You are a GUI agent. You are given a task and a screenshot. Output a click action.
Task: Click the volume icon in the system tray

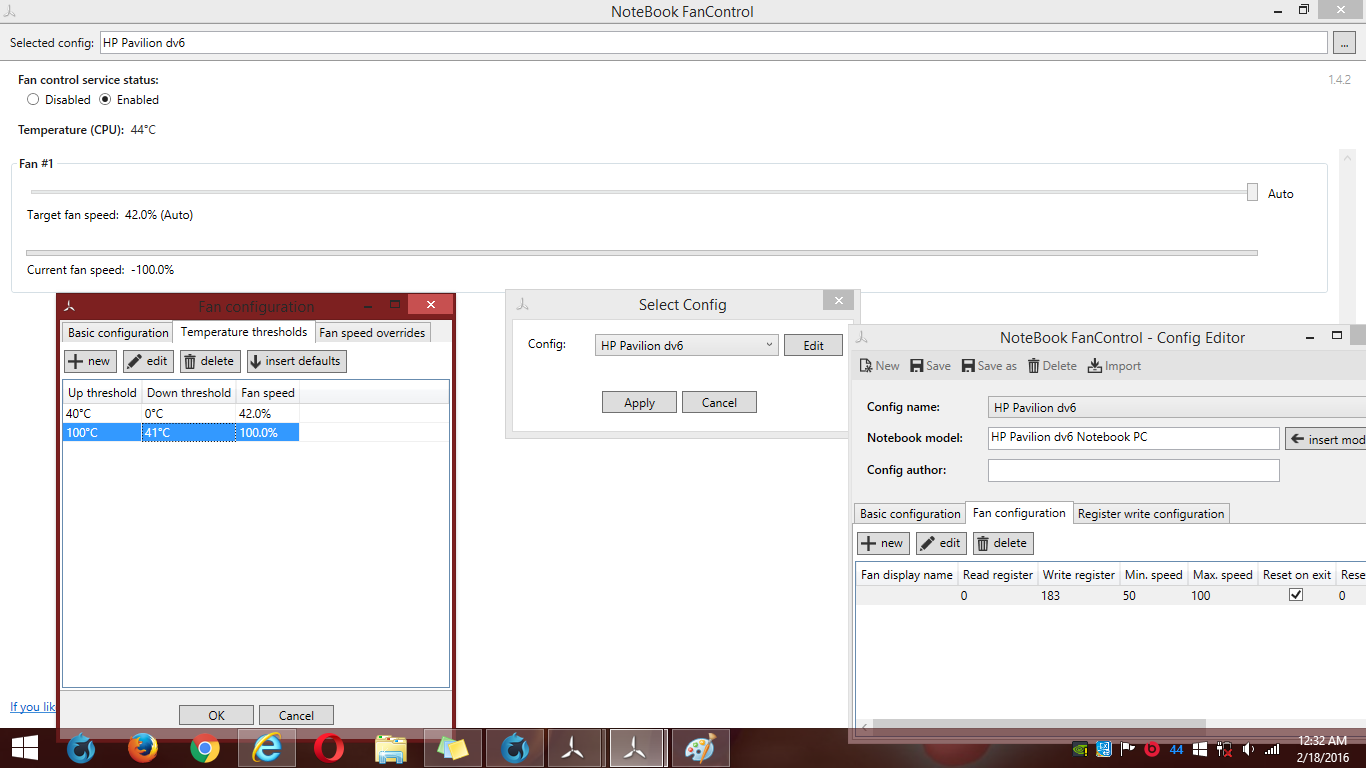pyautogui.click(x=1247, y=749)
